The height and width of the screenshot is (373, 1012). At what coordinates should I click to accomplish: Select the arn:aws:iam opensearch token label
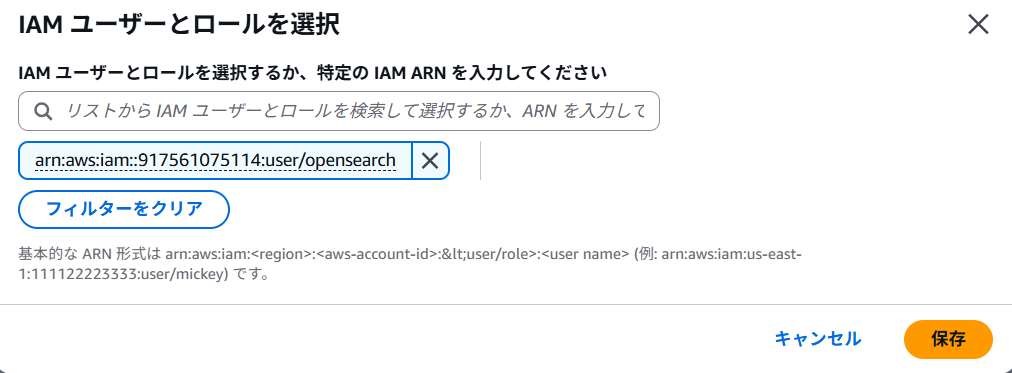click(x=215, y=160)
